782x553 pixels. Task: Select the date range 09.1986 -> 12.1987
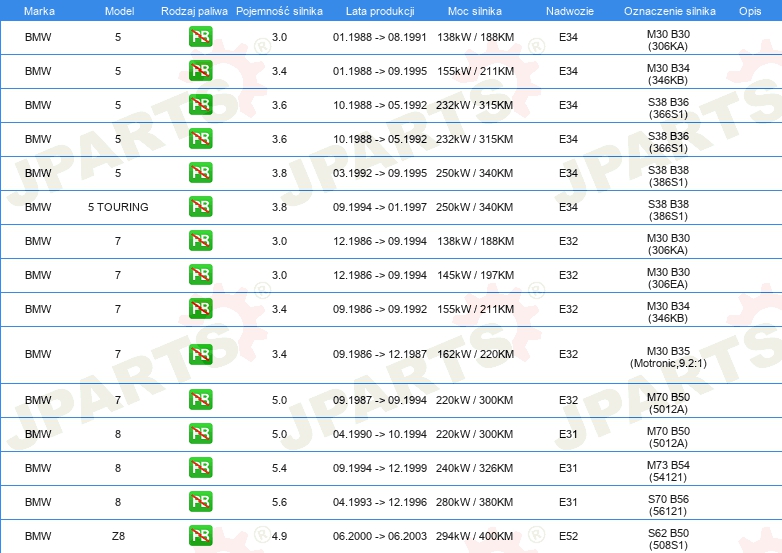coord(380,354)
